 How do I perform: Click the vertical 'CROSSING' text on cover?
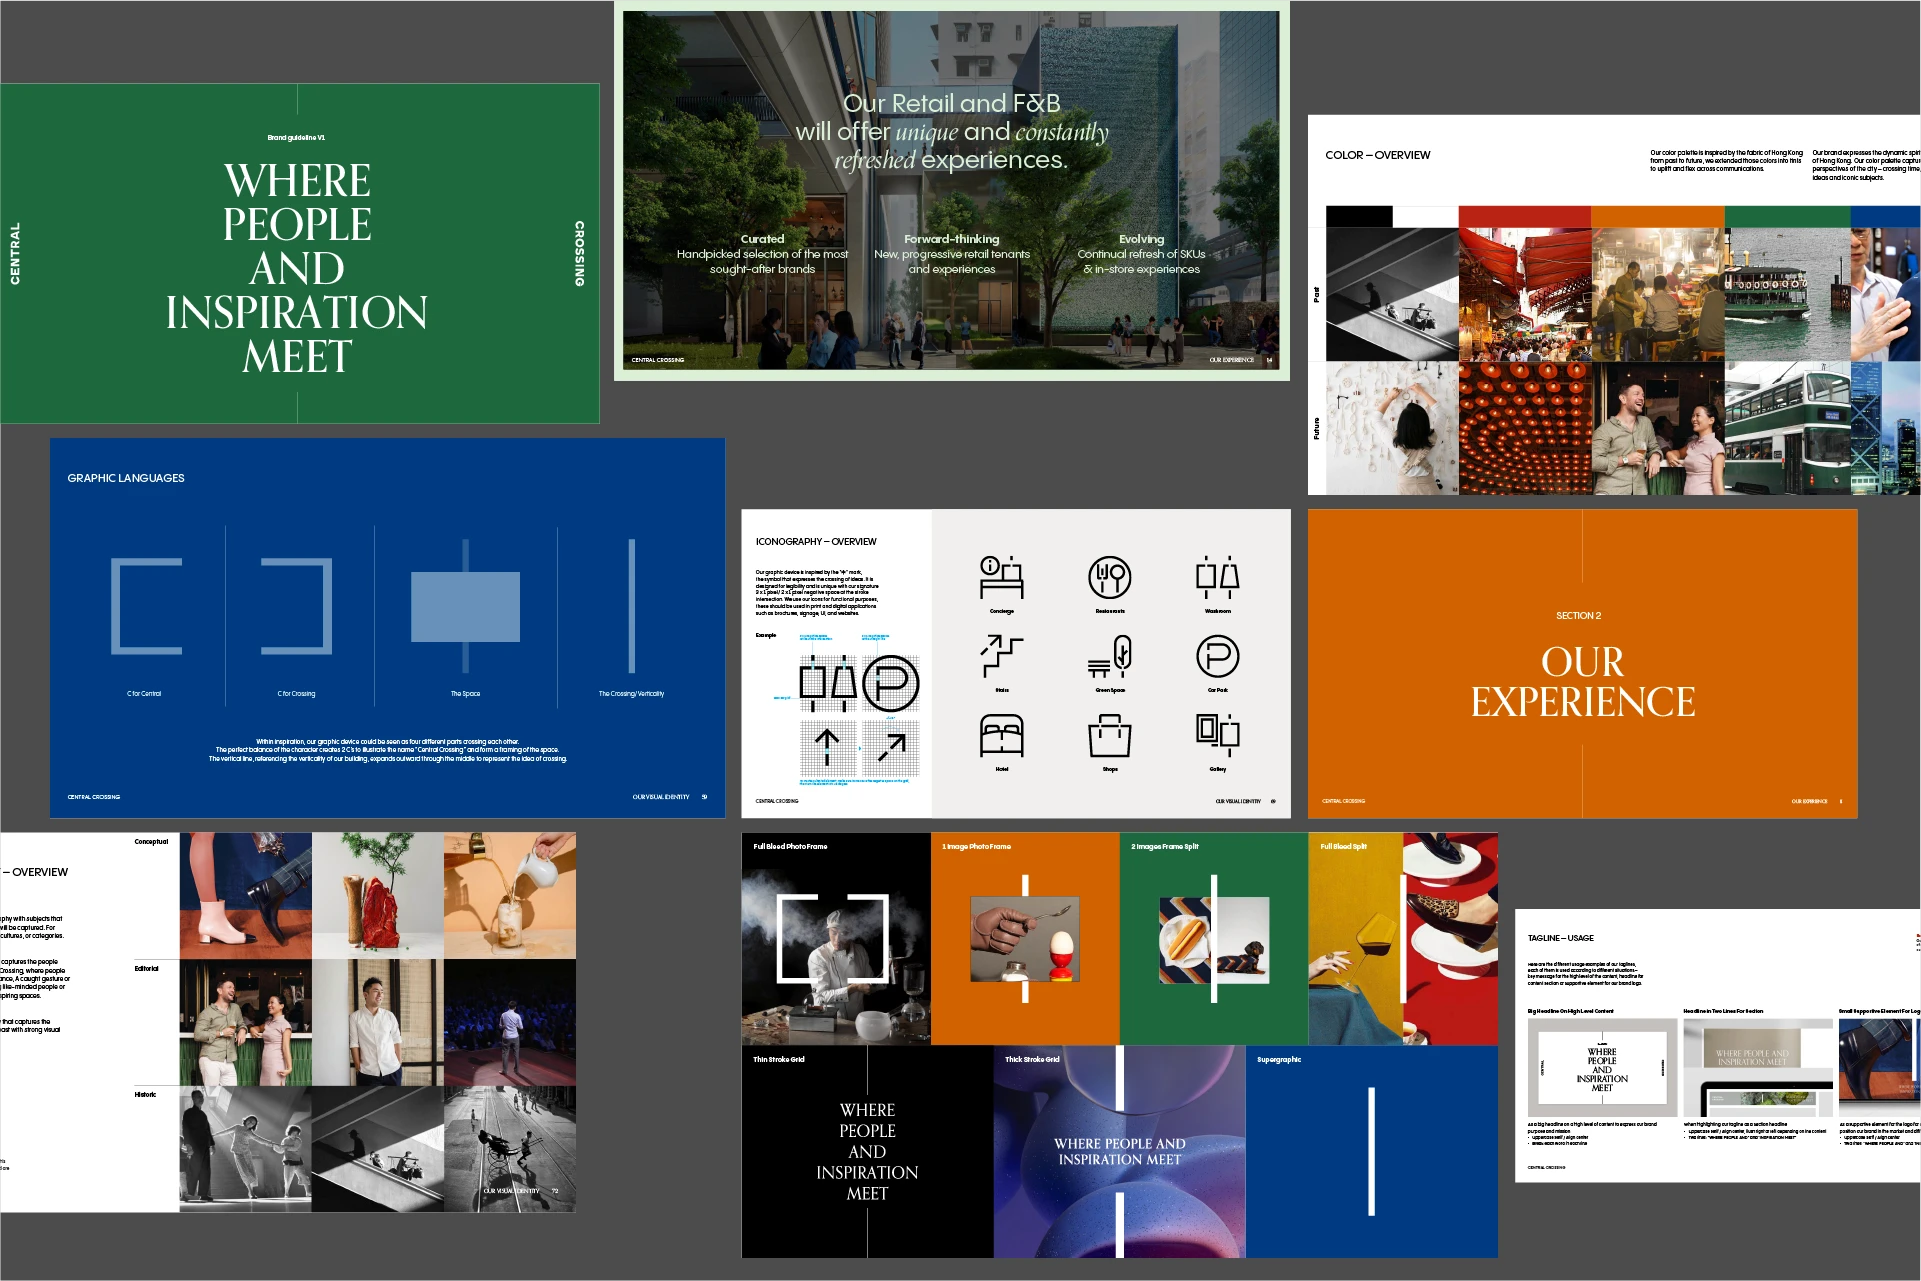(x=579, y=253)
